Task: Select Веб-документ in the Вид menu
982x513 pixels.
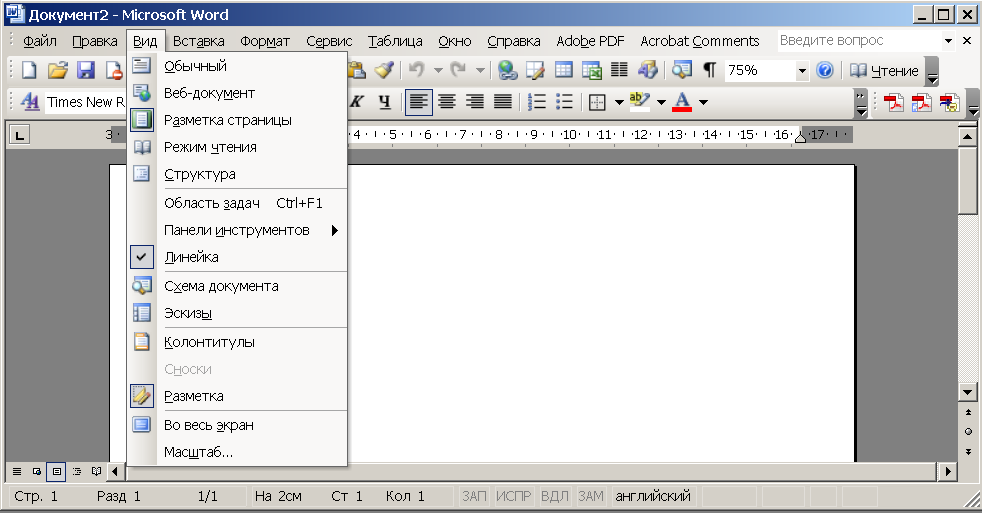Action: click(237, 93)
